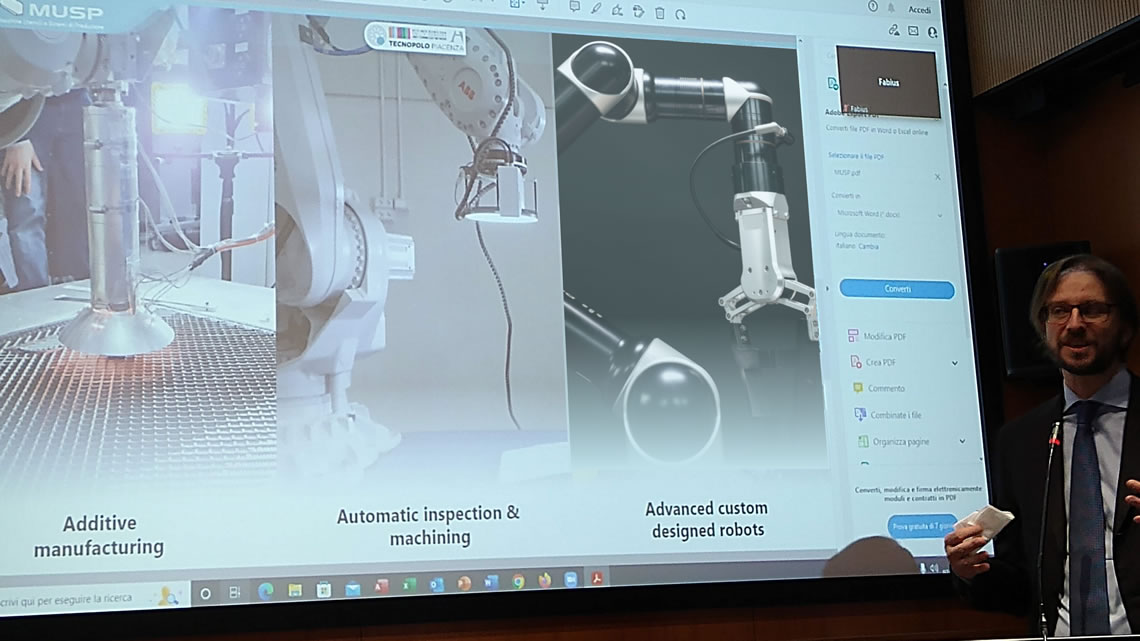Screen dimensions: 1140x641
Task: Click the "Automatic inspection & machining" caption
Action: (428, 525)
